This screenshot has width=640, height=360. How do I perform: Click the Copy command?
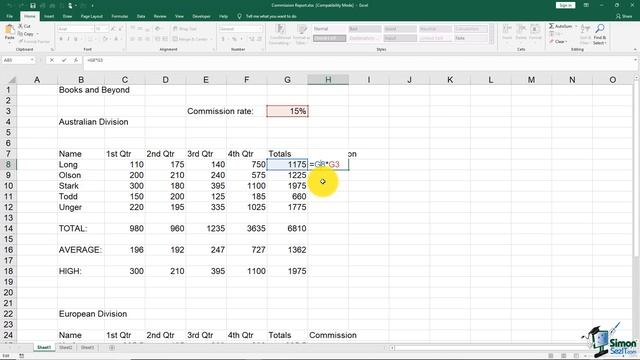(x=25, y=34)
